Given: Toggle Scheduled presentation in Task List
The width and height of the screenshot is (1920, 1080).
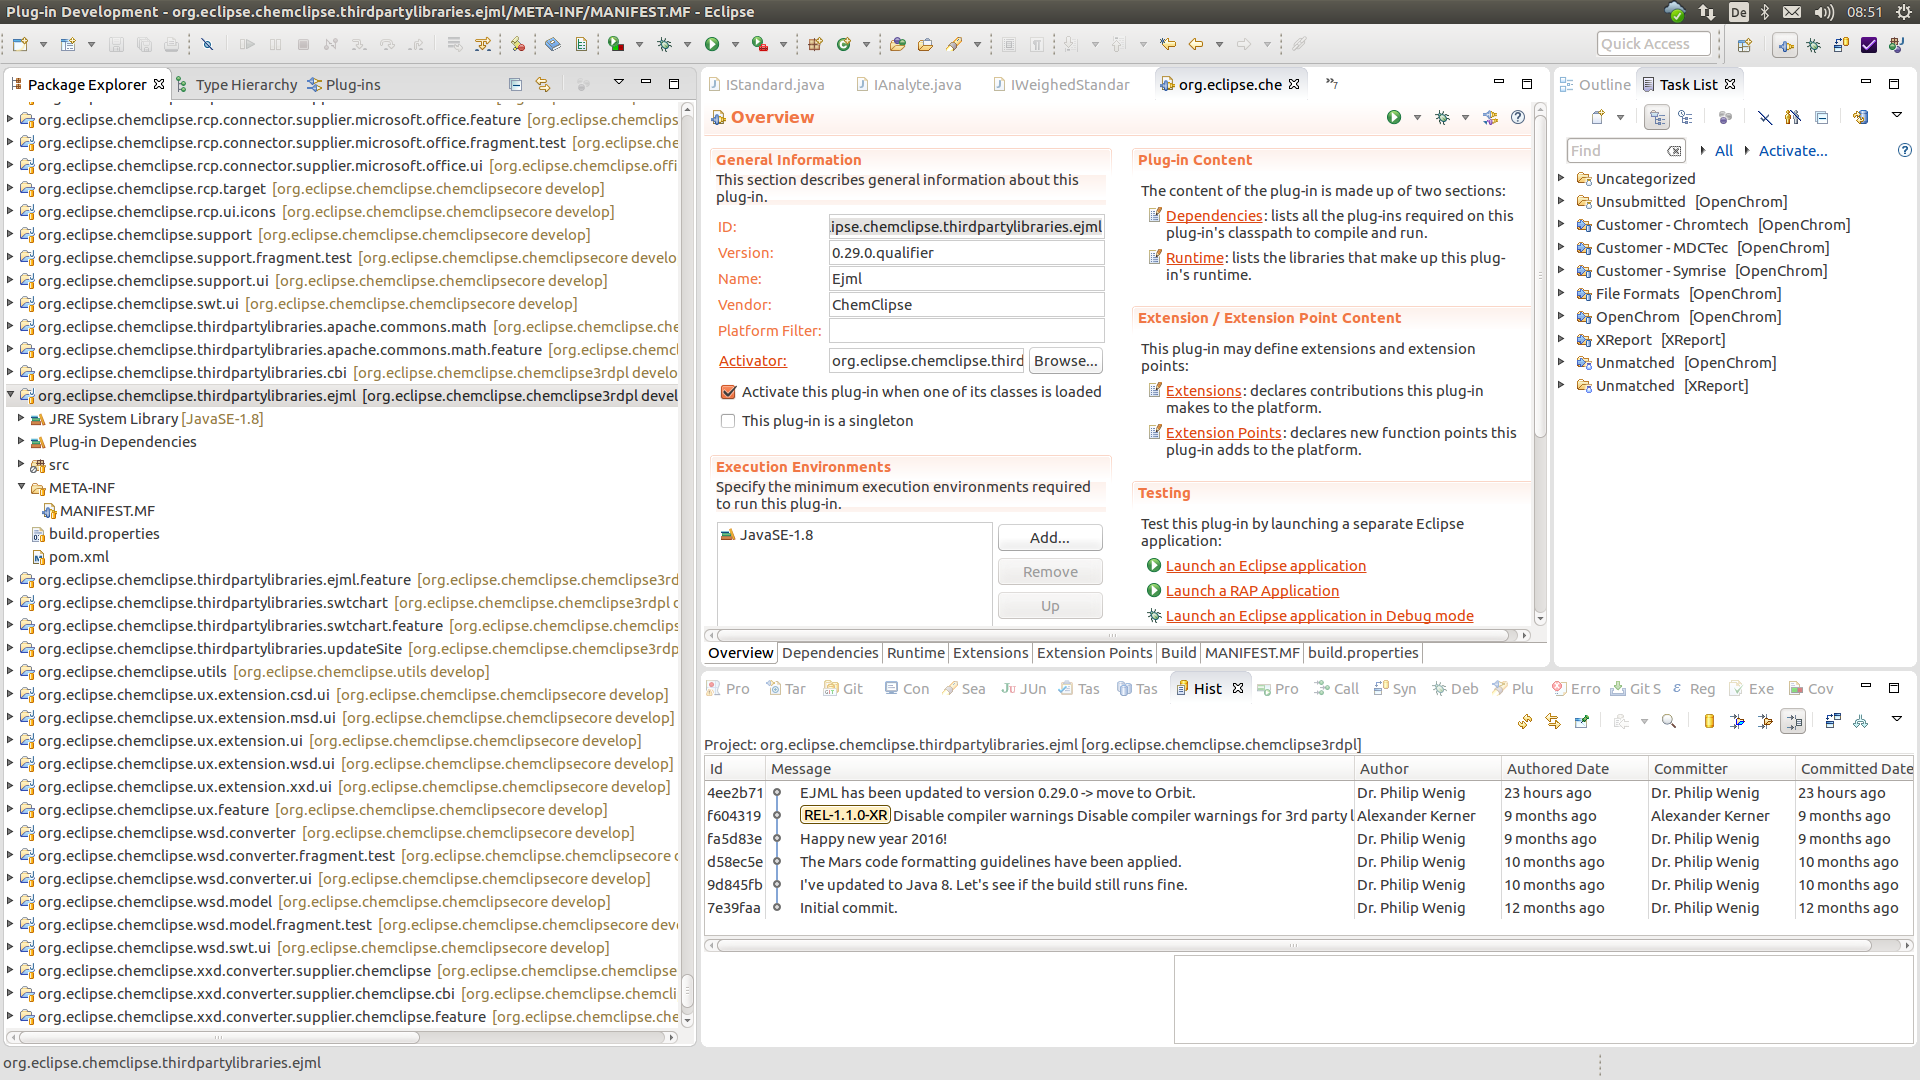Looking at the screenshot, I should point(1685,117).
